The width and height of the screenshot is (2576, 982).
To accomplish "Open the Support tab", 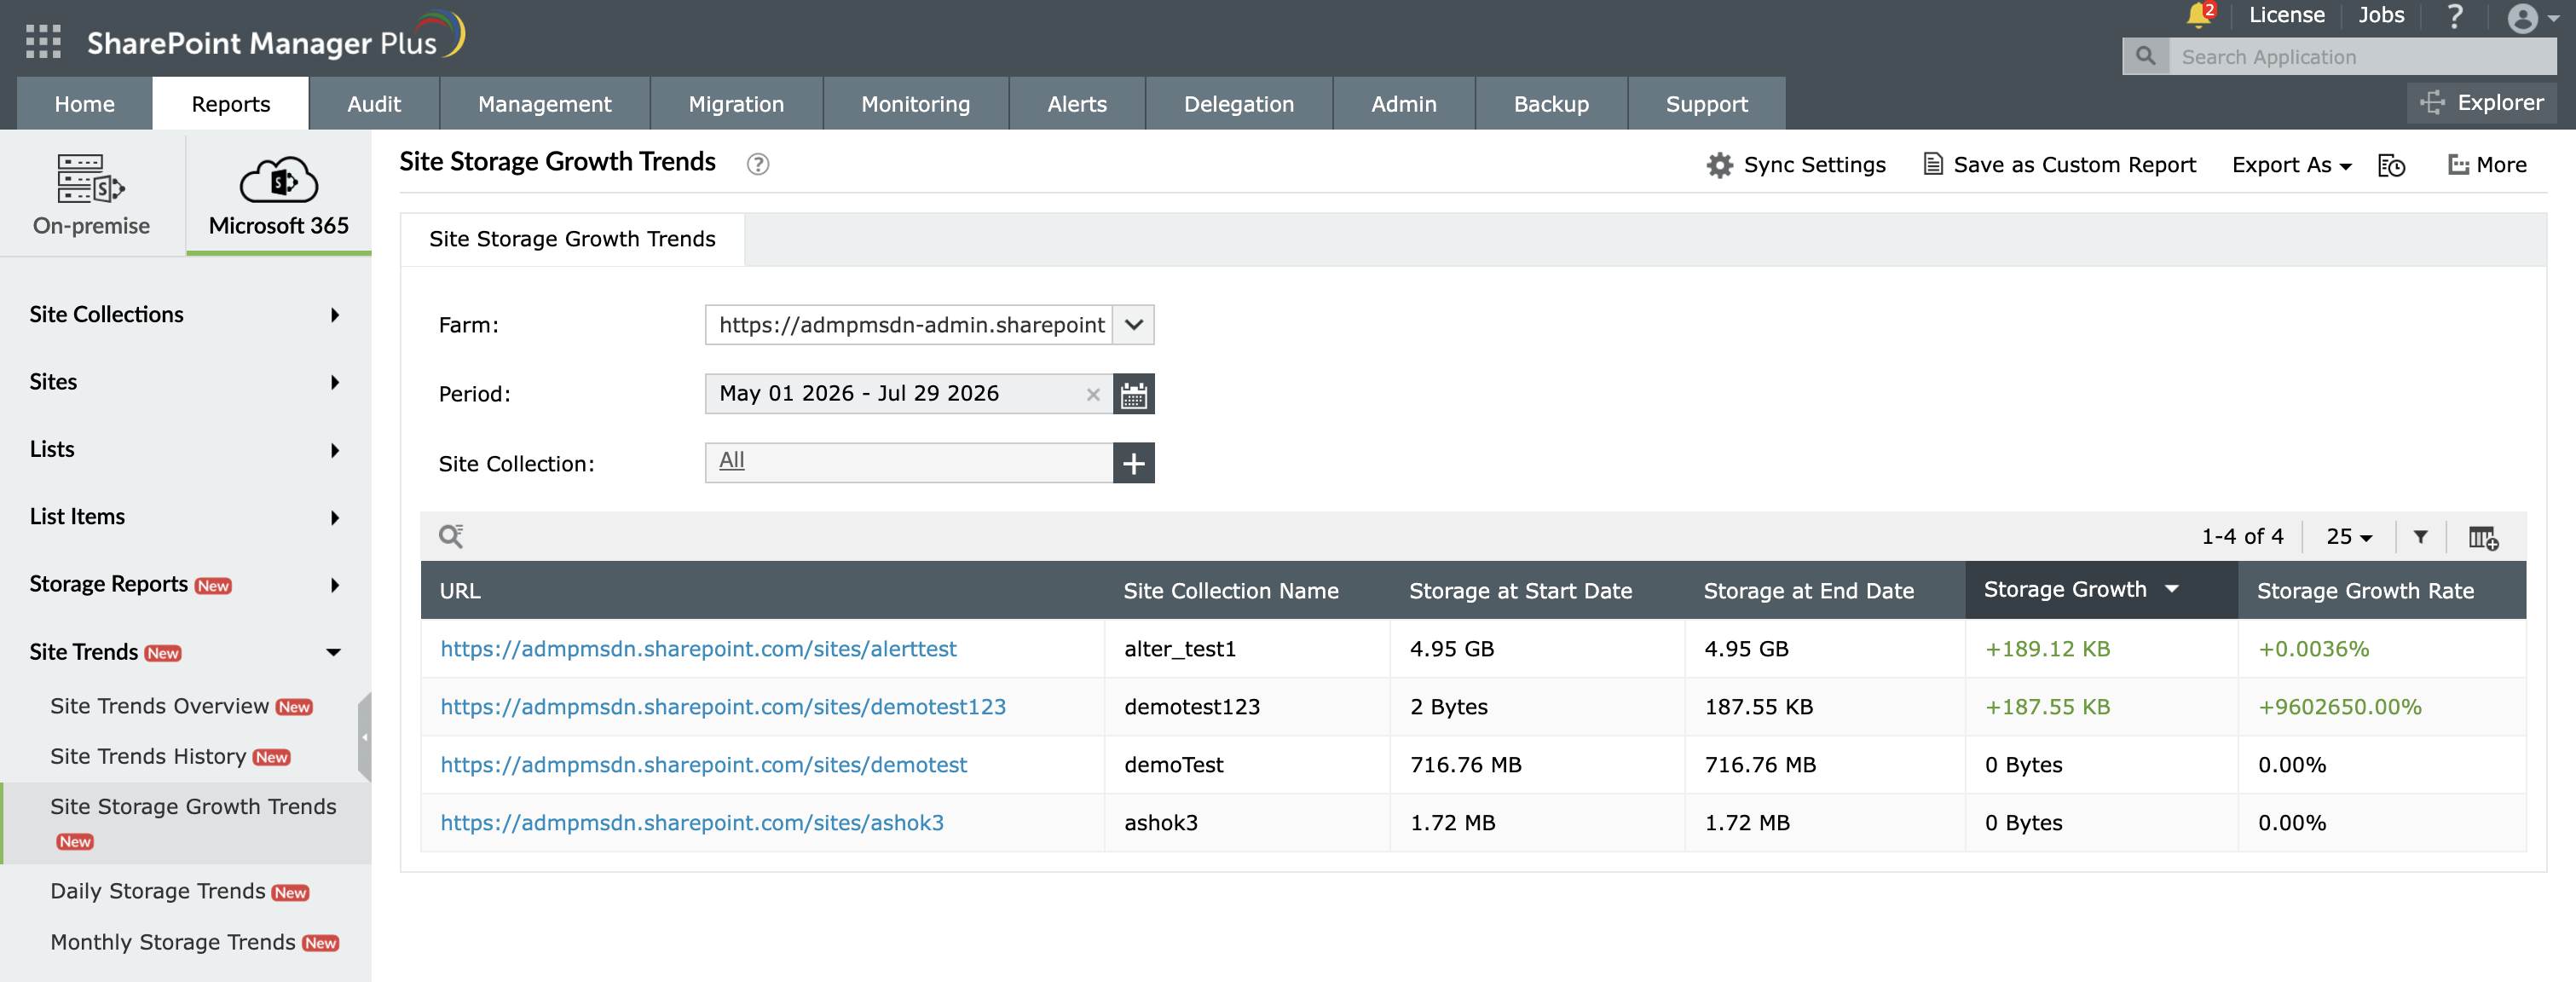I will 1707,103.
